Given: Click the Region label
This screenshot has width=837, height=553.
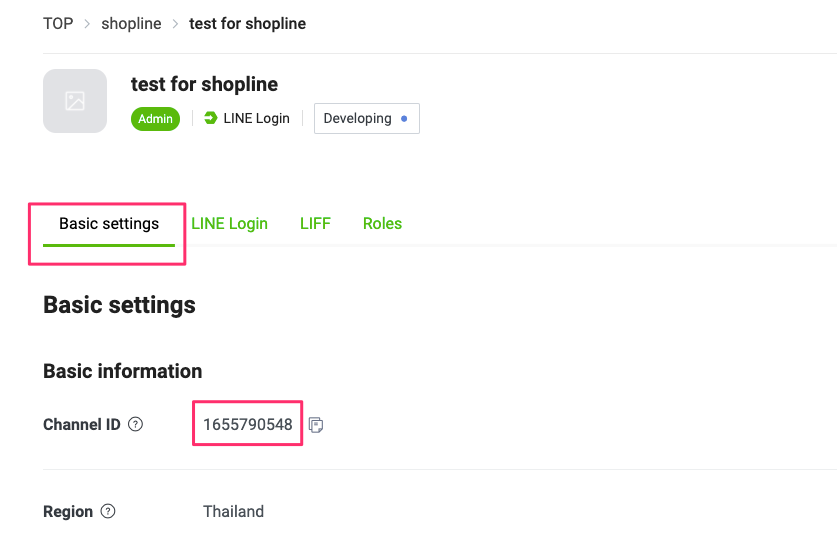Looking at the screenshot, I should 68,511.
